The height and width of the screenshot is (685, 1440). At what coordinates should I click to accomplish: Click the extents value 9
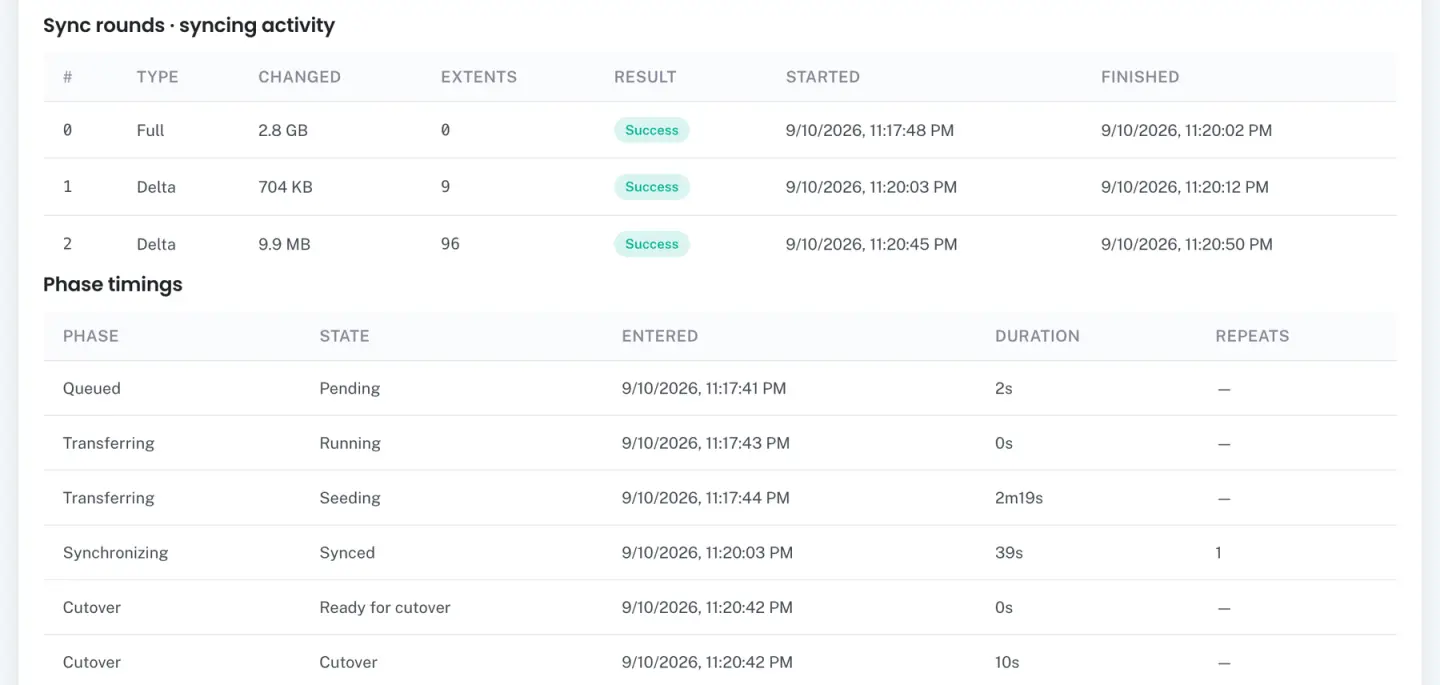tap(446, 187)
